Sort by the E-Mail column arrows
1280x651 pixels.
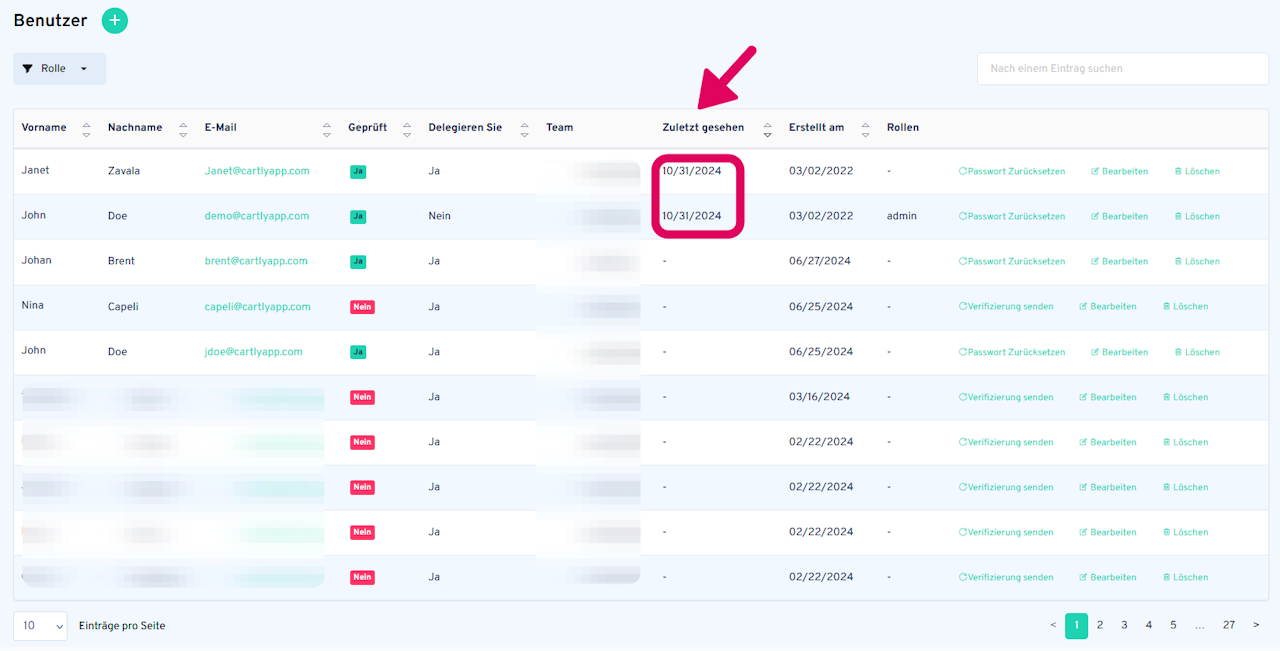point(327,129)
